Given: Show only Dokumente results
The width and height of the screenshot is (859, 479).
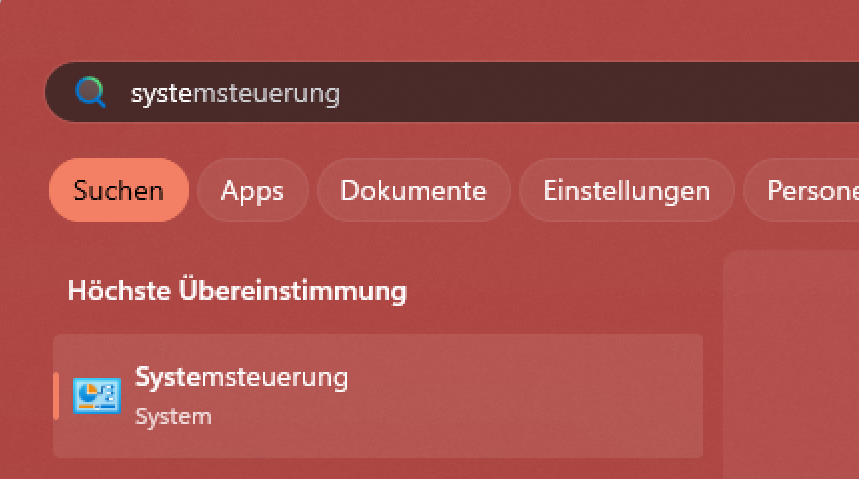Looking at the screenshot, I should 413,190.
